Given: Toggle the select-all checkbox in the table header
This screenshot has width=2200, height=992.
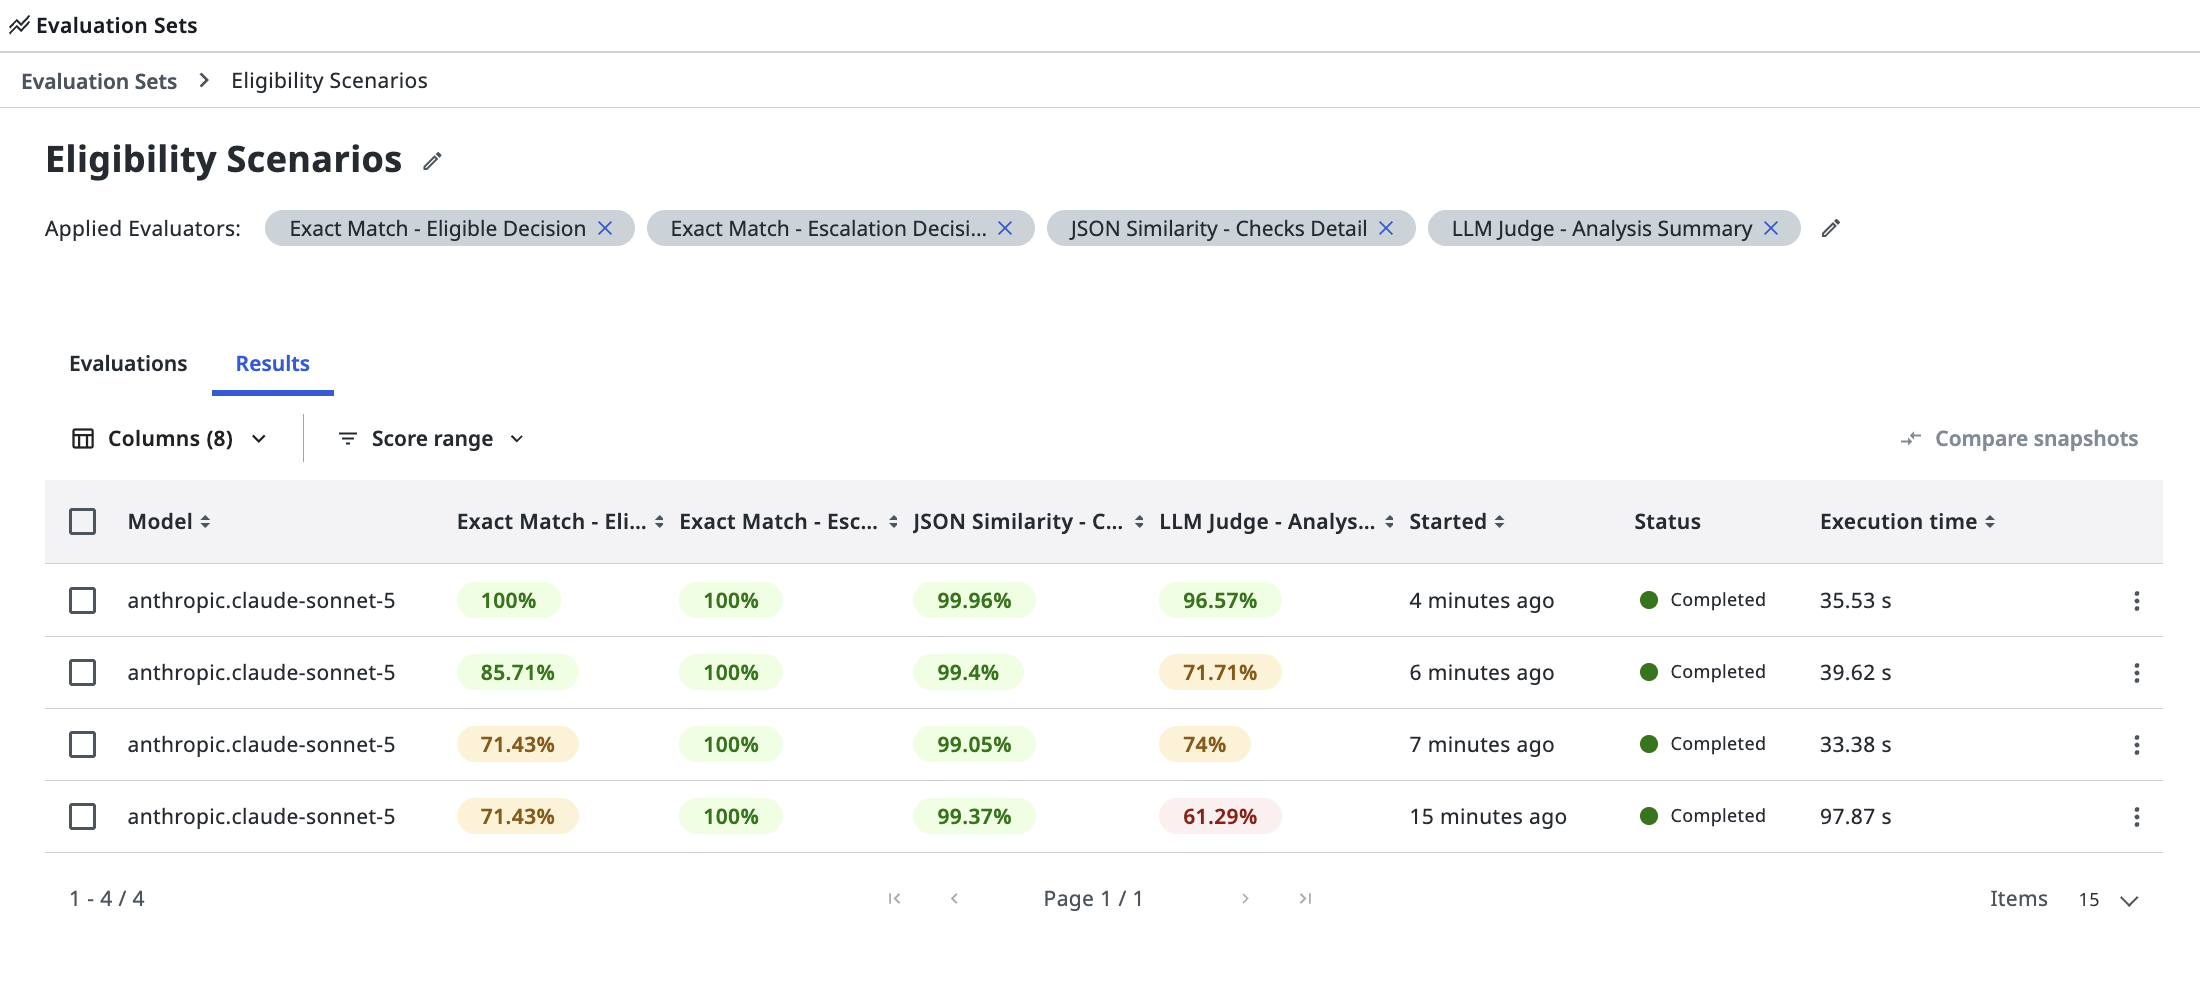Looking at the screenshot, I should [83, 522].
